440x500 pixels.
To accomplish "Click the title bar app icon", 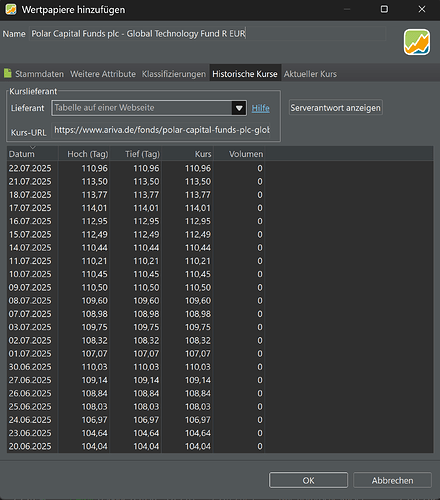I will 11,9.
